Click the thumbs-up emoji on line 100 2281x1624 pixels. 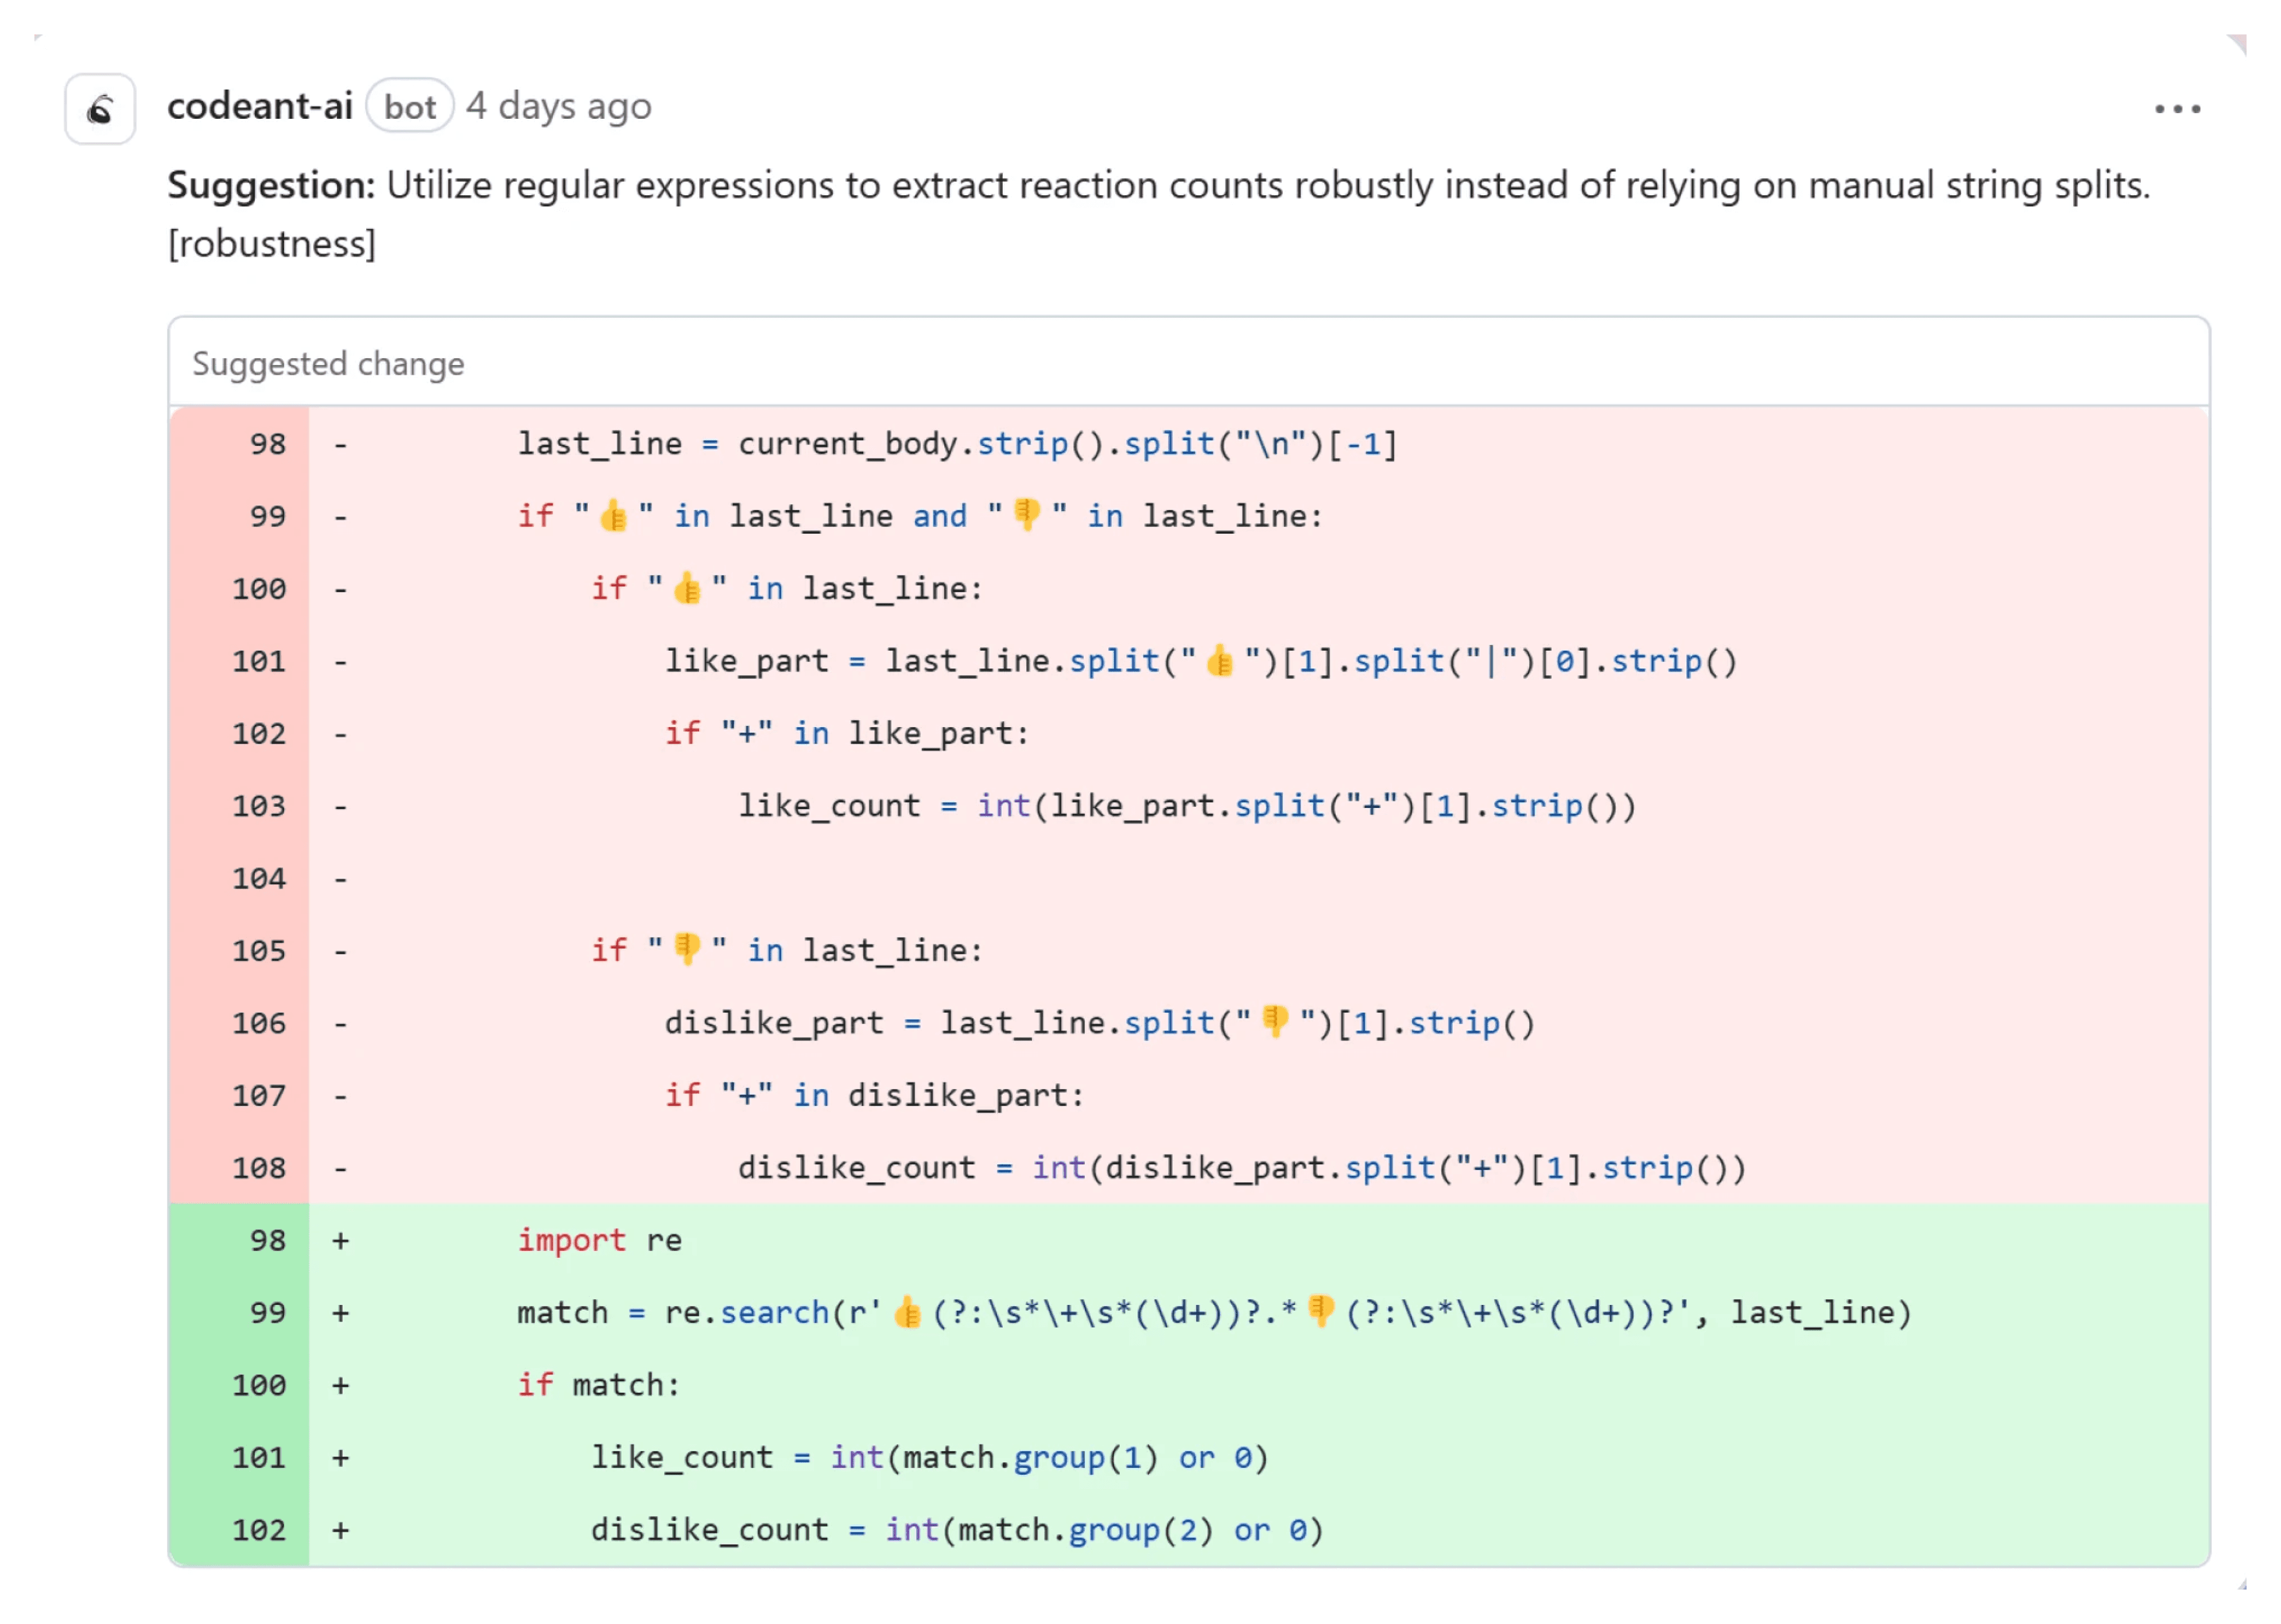click(687, 588)
